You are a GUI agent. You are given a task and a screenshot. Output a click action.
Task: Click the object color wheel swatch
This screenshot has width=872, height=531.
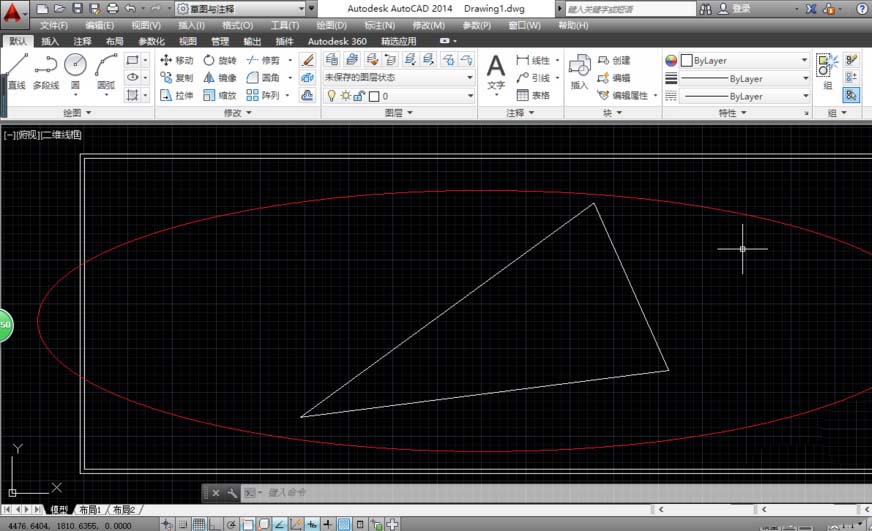[x=671, y=60]
